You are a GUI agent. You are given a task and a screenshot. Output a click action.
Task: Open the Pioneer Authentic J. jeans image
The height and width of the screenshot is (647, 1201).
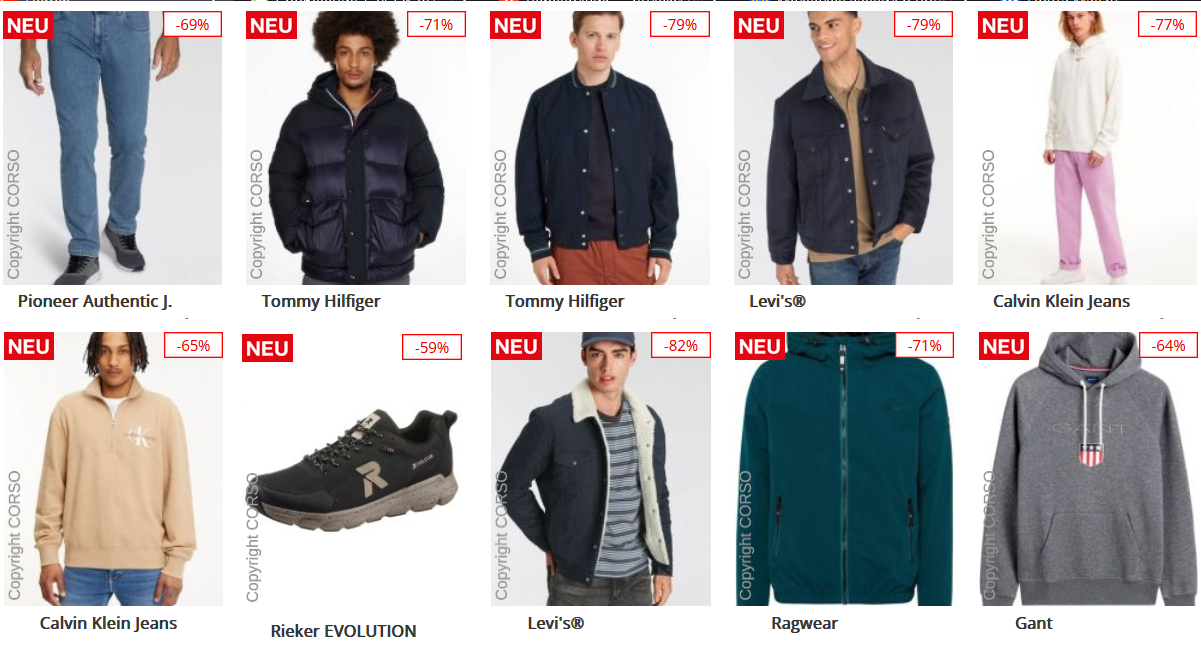click(x=112, y=148)
